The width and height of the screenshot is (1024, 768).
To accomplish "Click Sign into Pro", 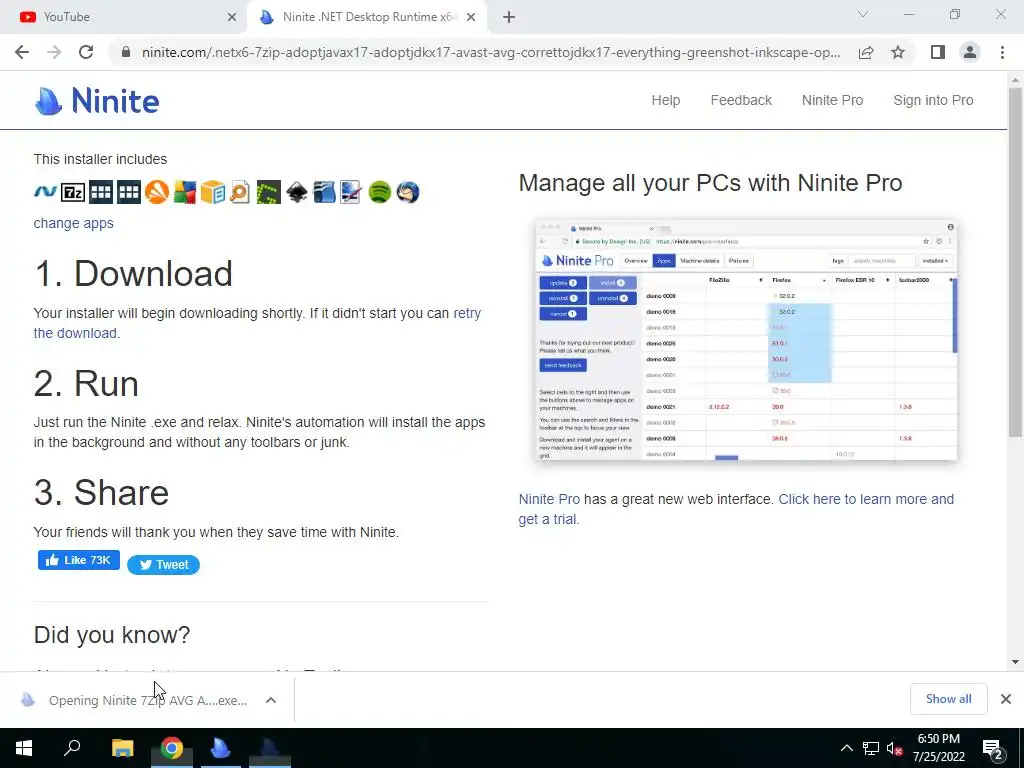I will coord(933,101).
